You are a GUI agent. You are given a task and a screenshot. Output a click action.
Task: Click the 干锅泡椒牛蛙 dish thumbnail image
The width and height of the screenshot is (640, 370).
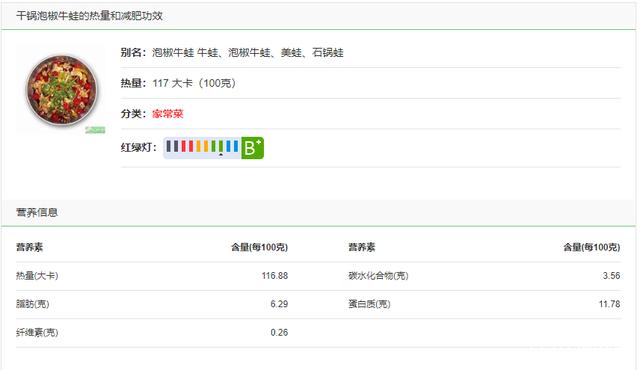tap(62, 90)
